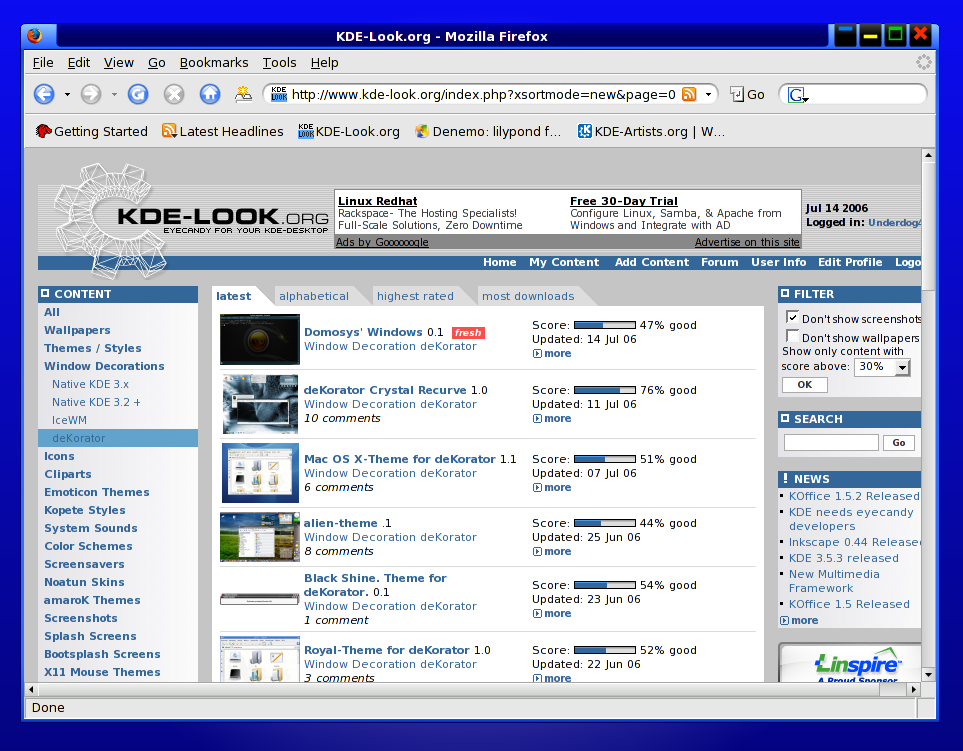Open the Bookmarks menu
This screenshot has width=963, height=751.
click(x=214, y=63)
